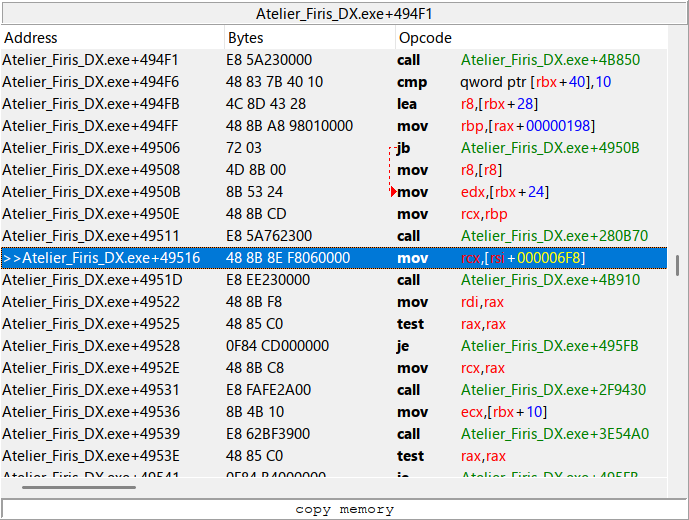Image resolution: width=689 pixels, height=520 pixels.
Task: Click the vertical scrollbar thumb
Action: coord(678,265)
